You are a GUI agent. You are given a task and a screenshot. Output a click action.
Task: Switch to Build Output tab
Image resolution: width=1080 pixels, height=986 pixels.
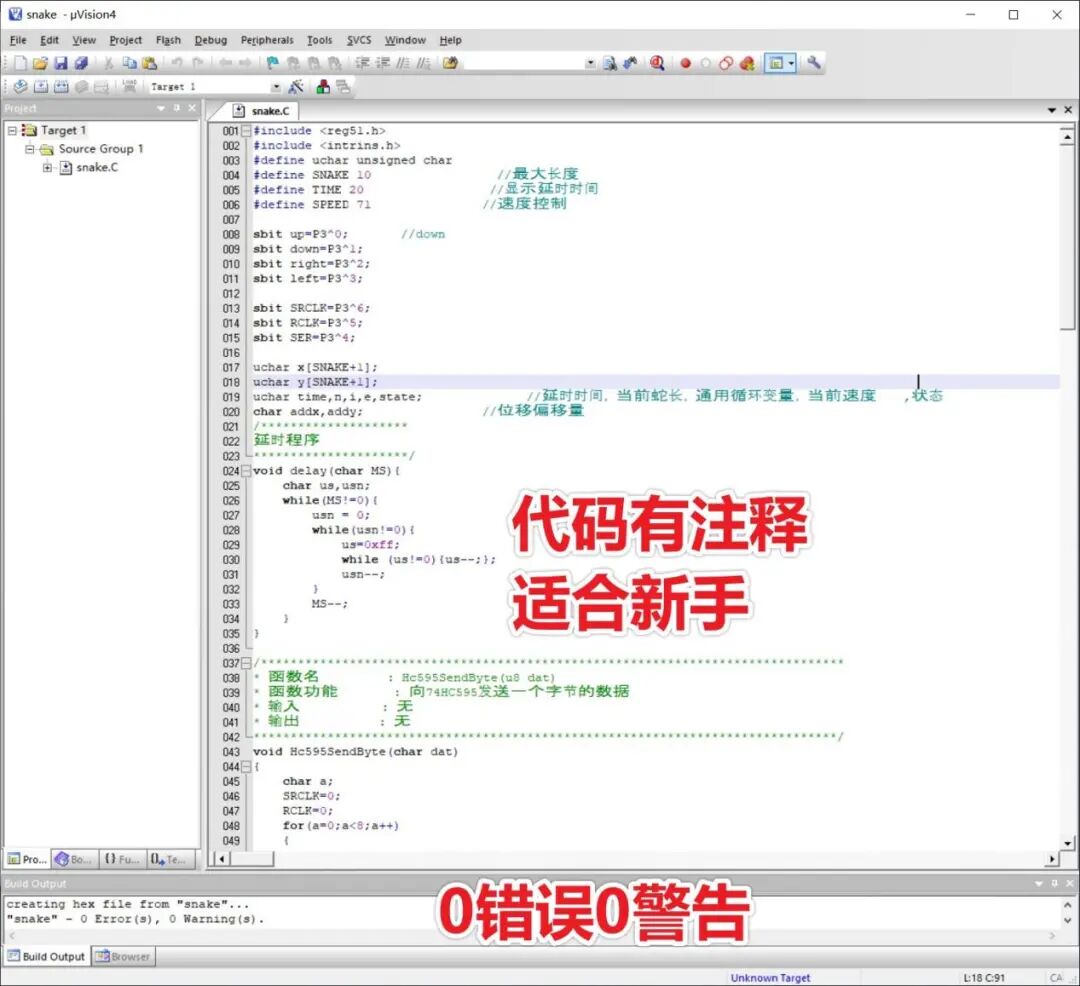pos(47,956)
